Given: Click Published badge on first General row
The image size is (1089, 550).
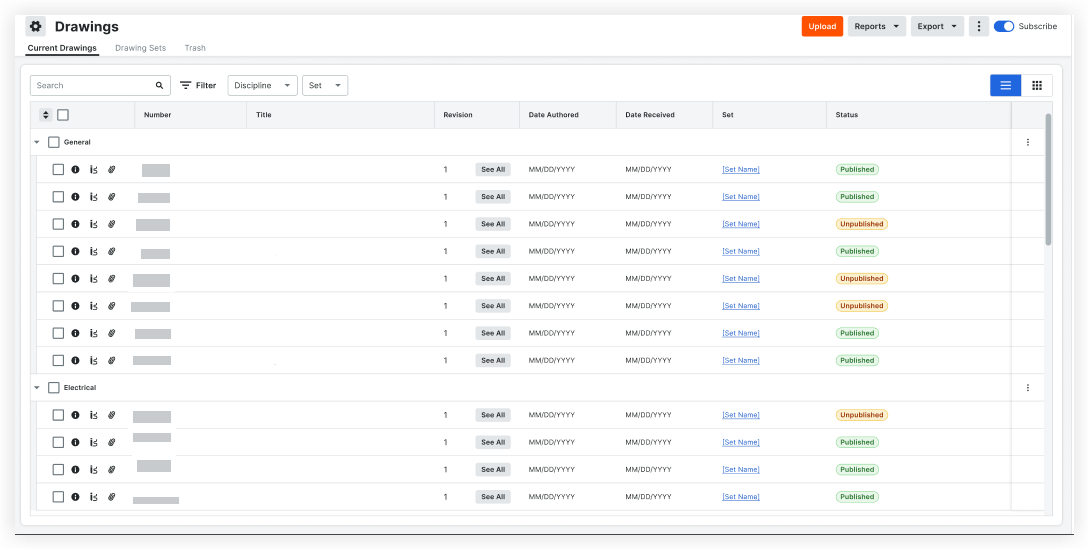Looking at the screenshot, I should click(857, 169).
